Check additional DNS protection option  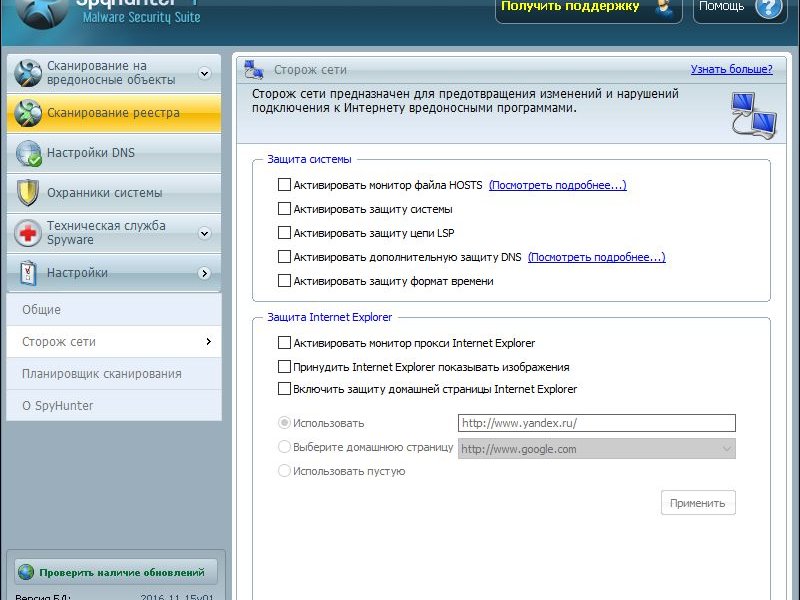[x=284, y=257]
